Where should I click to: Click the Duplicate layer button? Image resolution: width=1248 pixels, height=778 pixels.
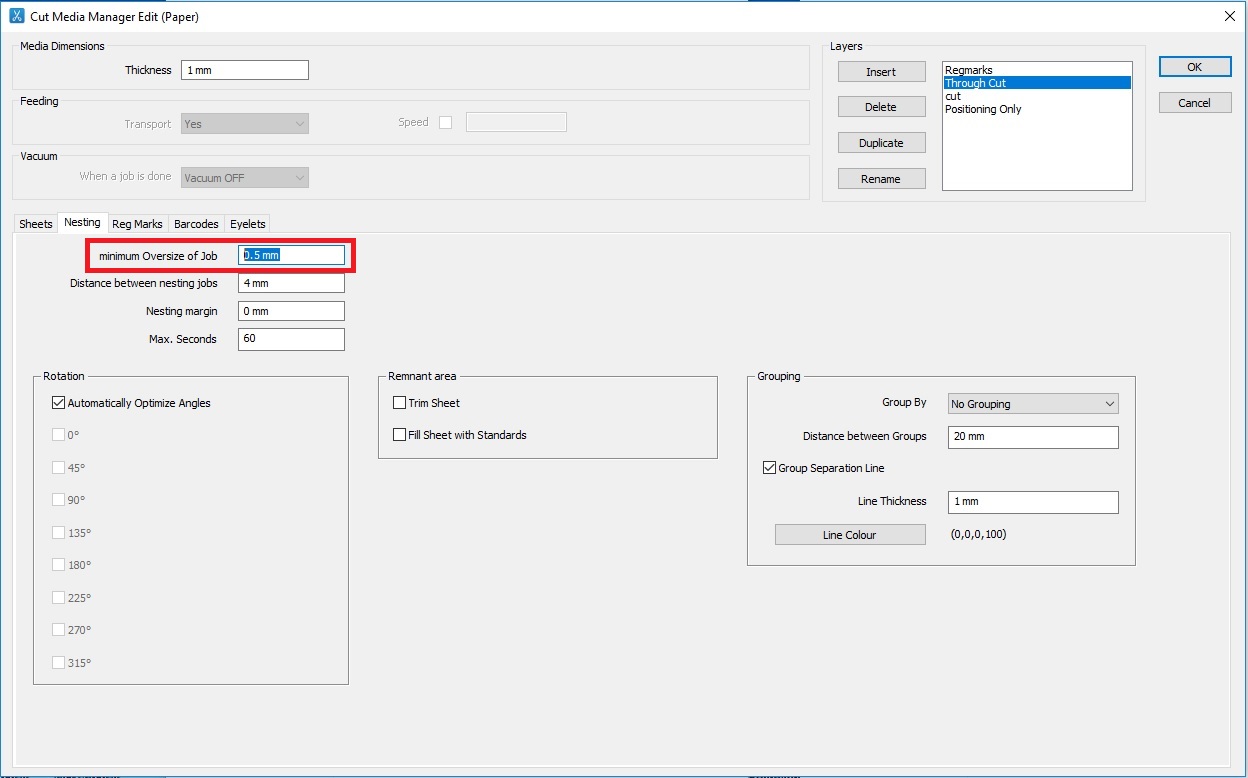[x=881, y=143]
